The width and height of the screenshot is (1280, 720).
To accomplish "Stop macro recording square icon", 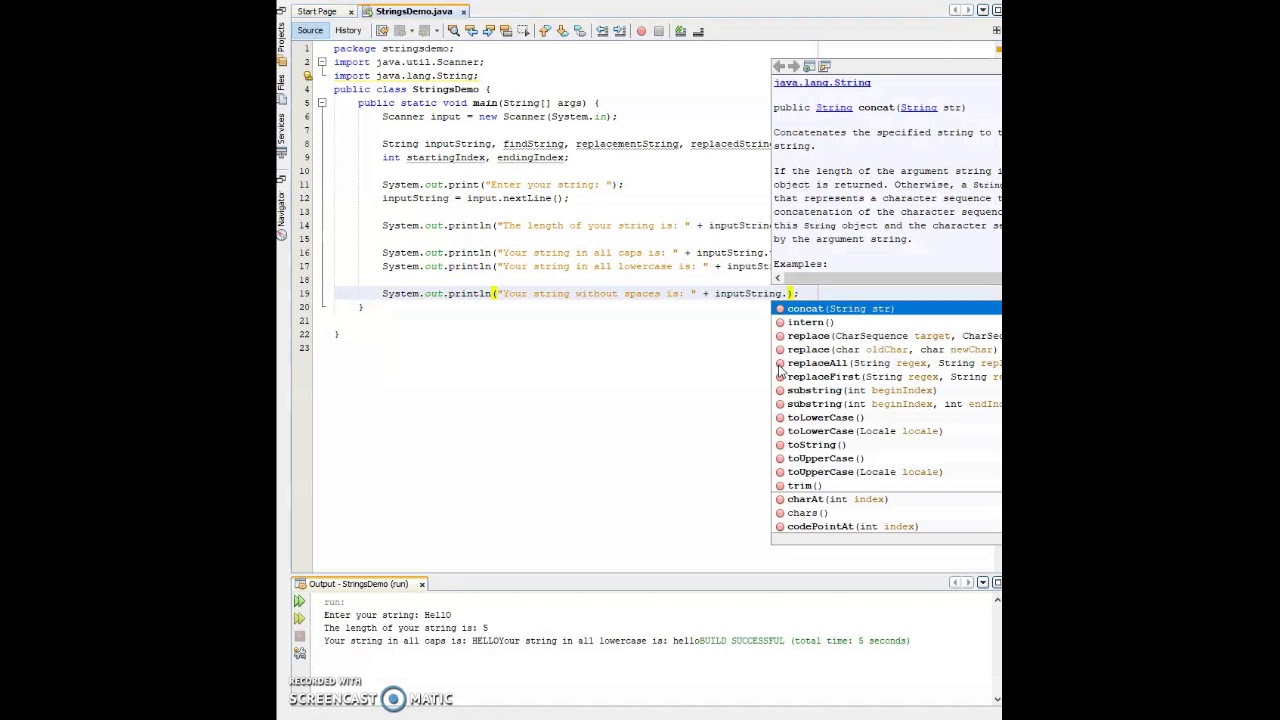I will pyautogui.click(x=658, y=31).
